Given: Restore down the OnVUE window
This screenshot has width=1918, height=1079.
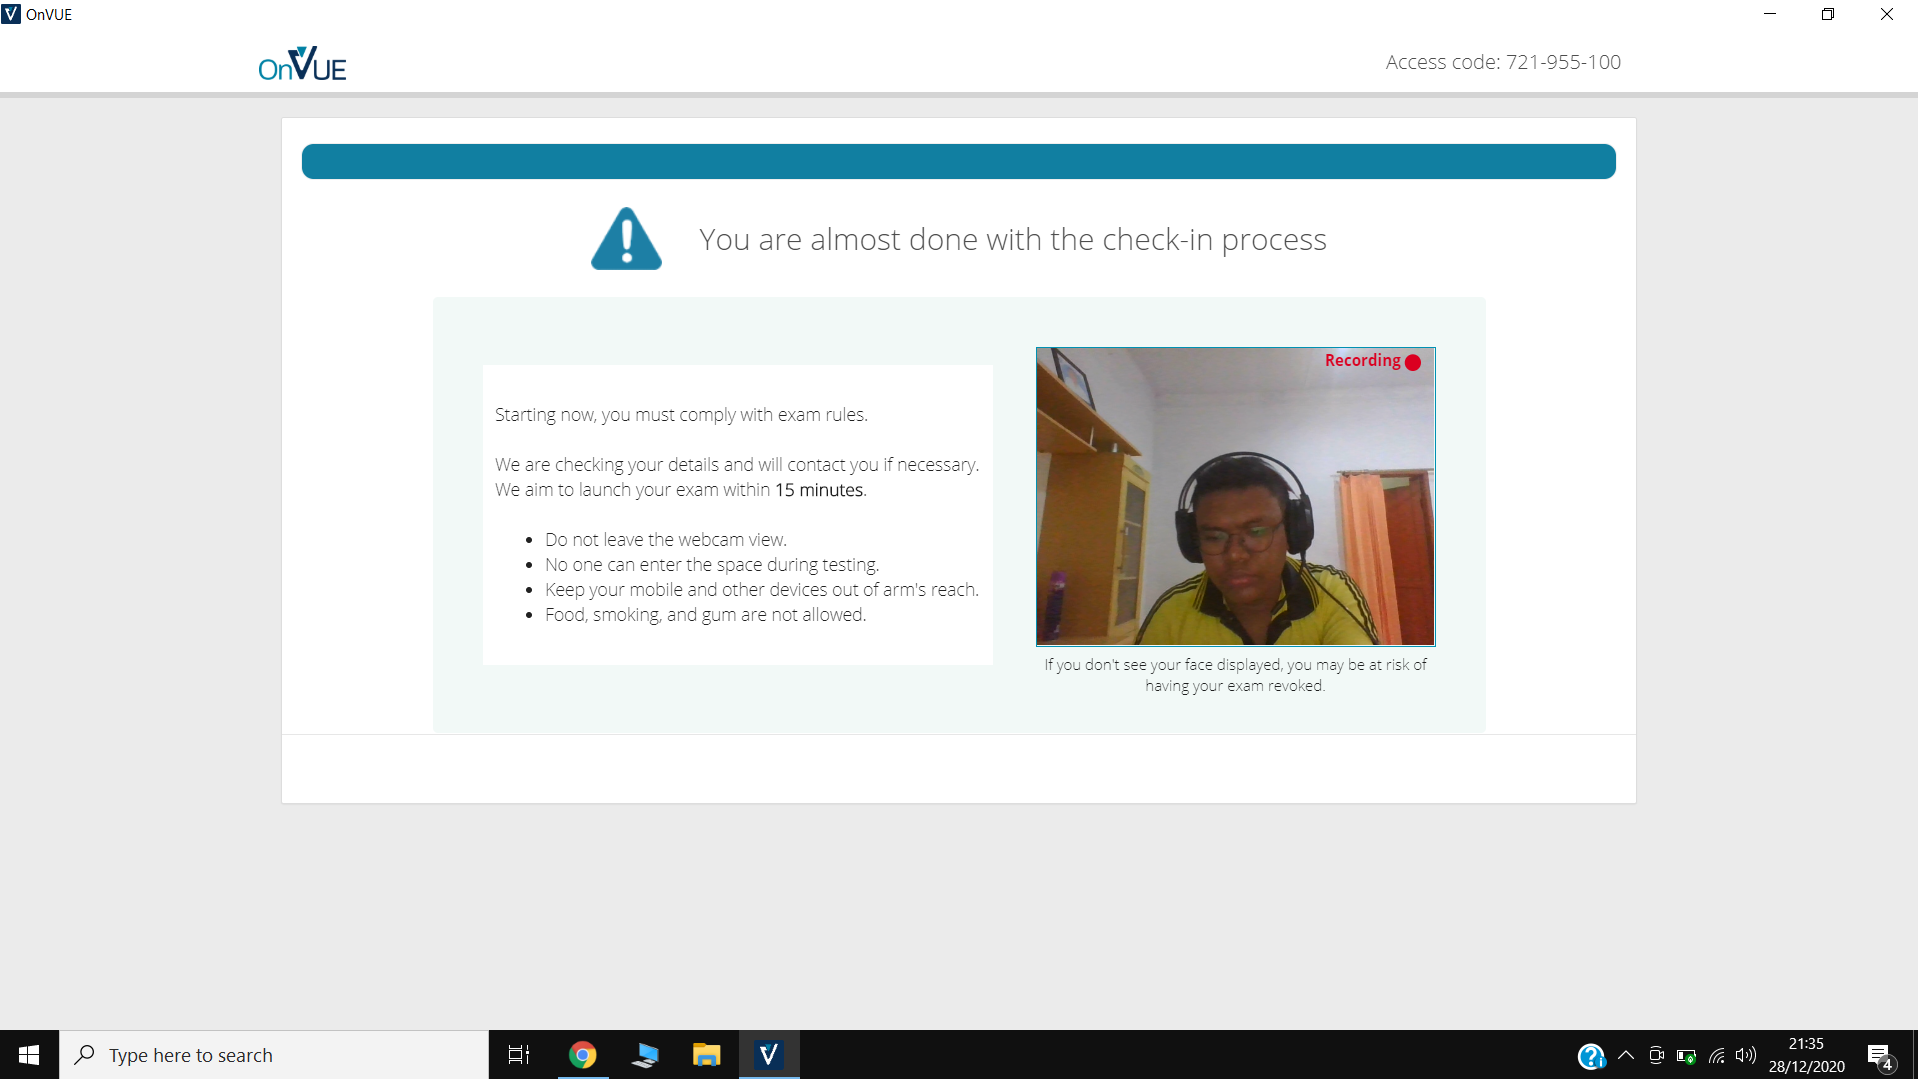Looking at the screenshot, I should point(1828,14).
